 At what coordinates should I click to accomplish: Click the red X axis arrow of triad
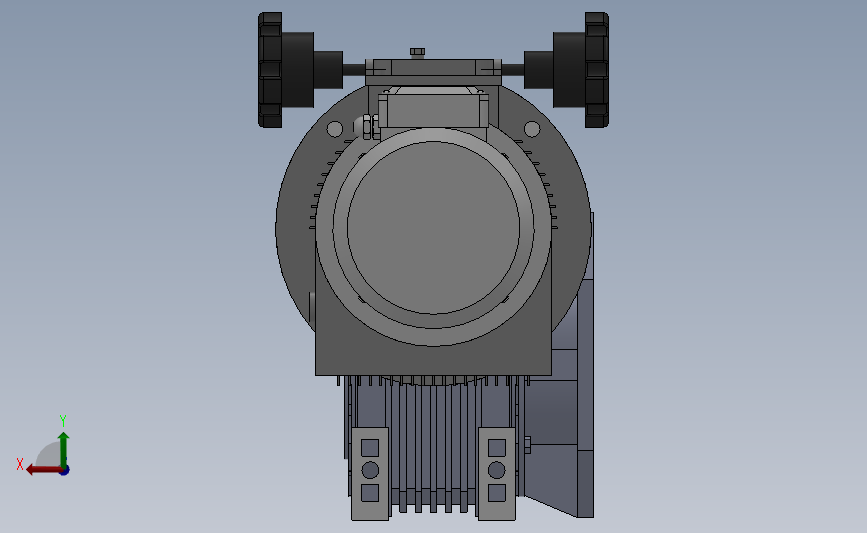43,470
